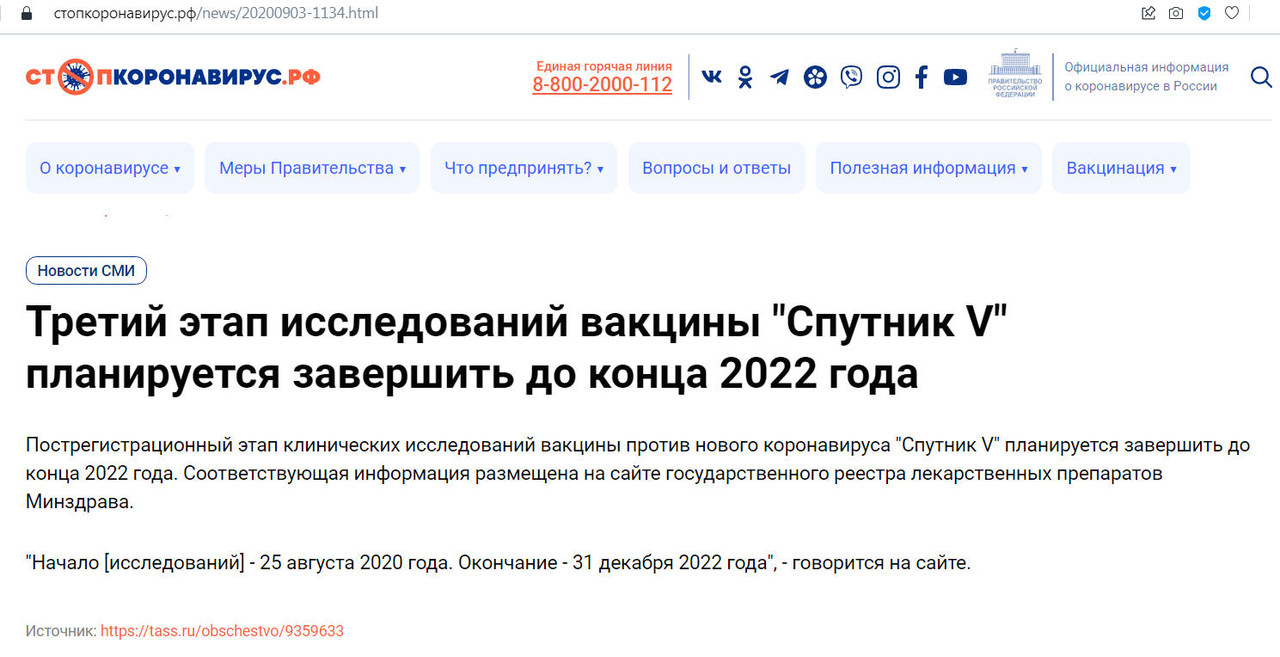Click the 'Источник:' label
Image resolution: width=1280 pixels, height=657 pixels.
(61, 631)
